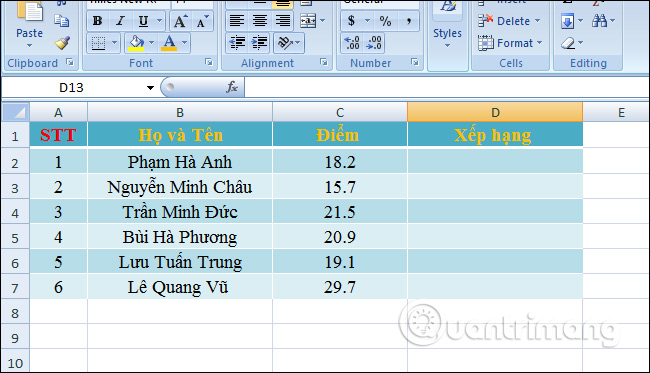Viewport: 650px width, 373px height.
Task: Click inside the formula bar
Action: pyautogui.click(x=446, y=87)
